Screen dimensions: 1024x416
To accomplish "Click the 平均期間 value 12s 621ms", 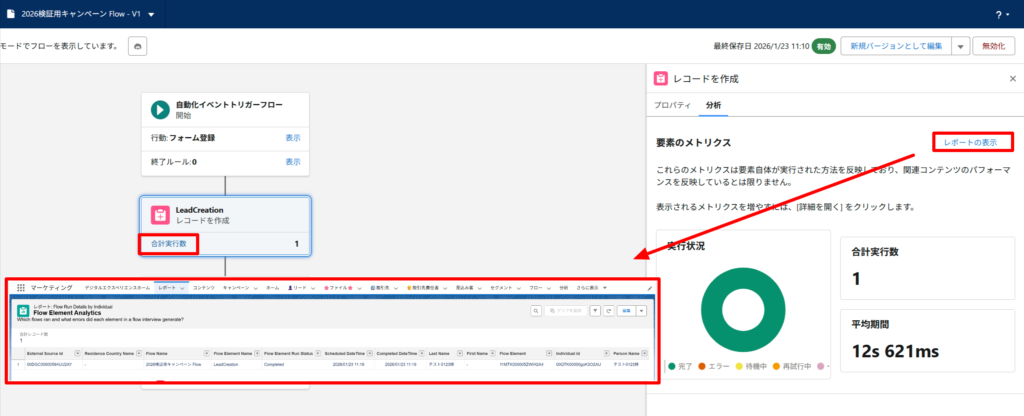I will pyautogui.click(x=895, y=351).
